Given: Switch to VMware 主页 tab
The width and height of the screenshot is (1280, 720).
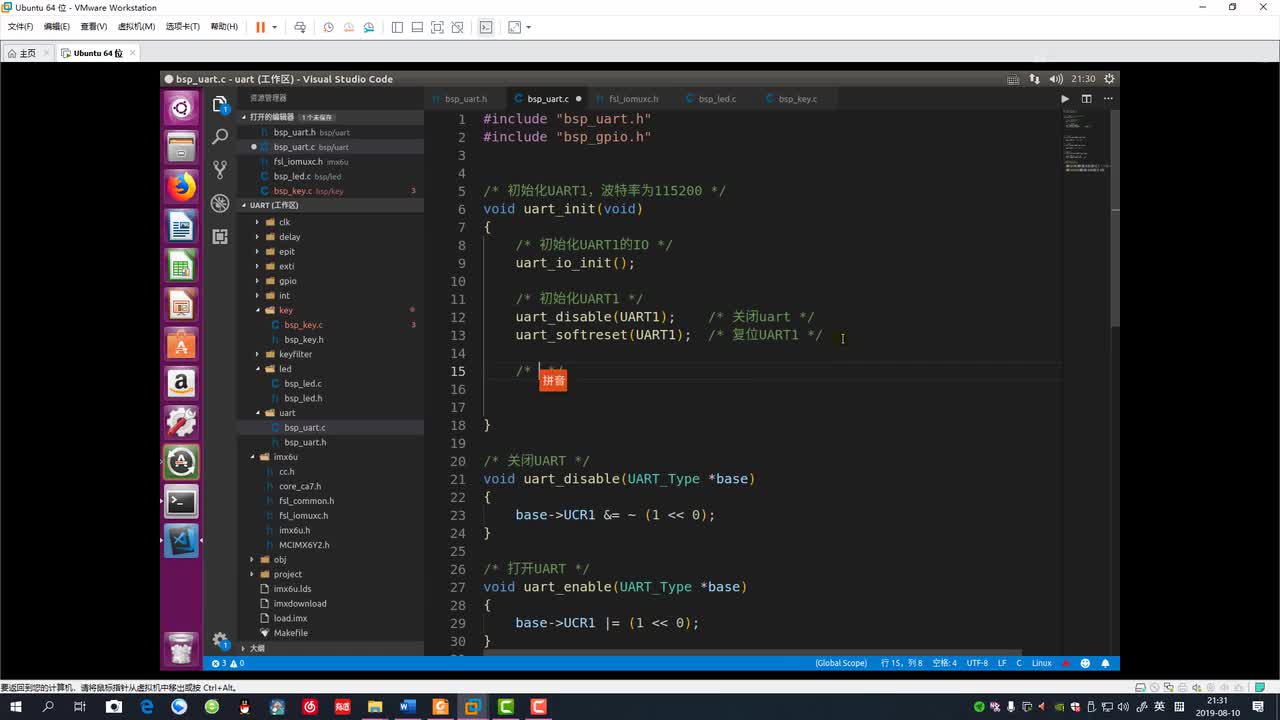Looking at the screenshot, I should pyautogui.click(x=26, y=53).
